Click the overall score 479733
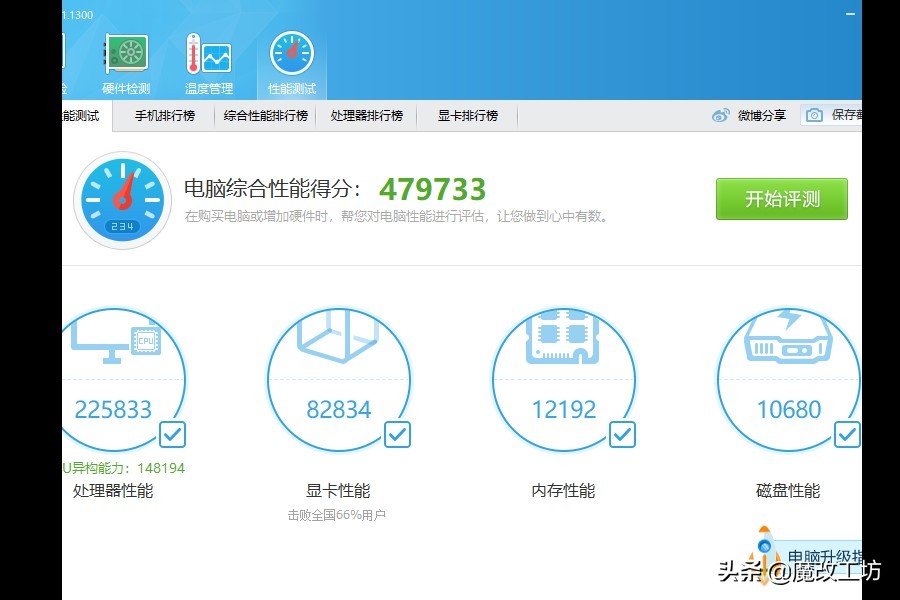The height and width of the screenshot is (600, 900). point(432,189)
